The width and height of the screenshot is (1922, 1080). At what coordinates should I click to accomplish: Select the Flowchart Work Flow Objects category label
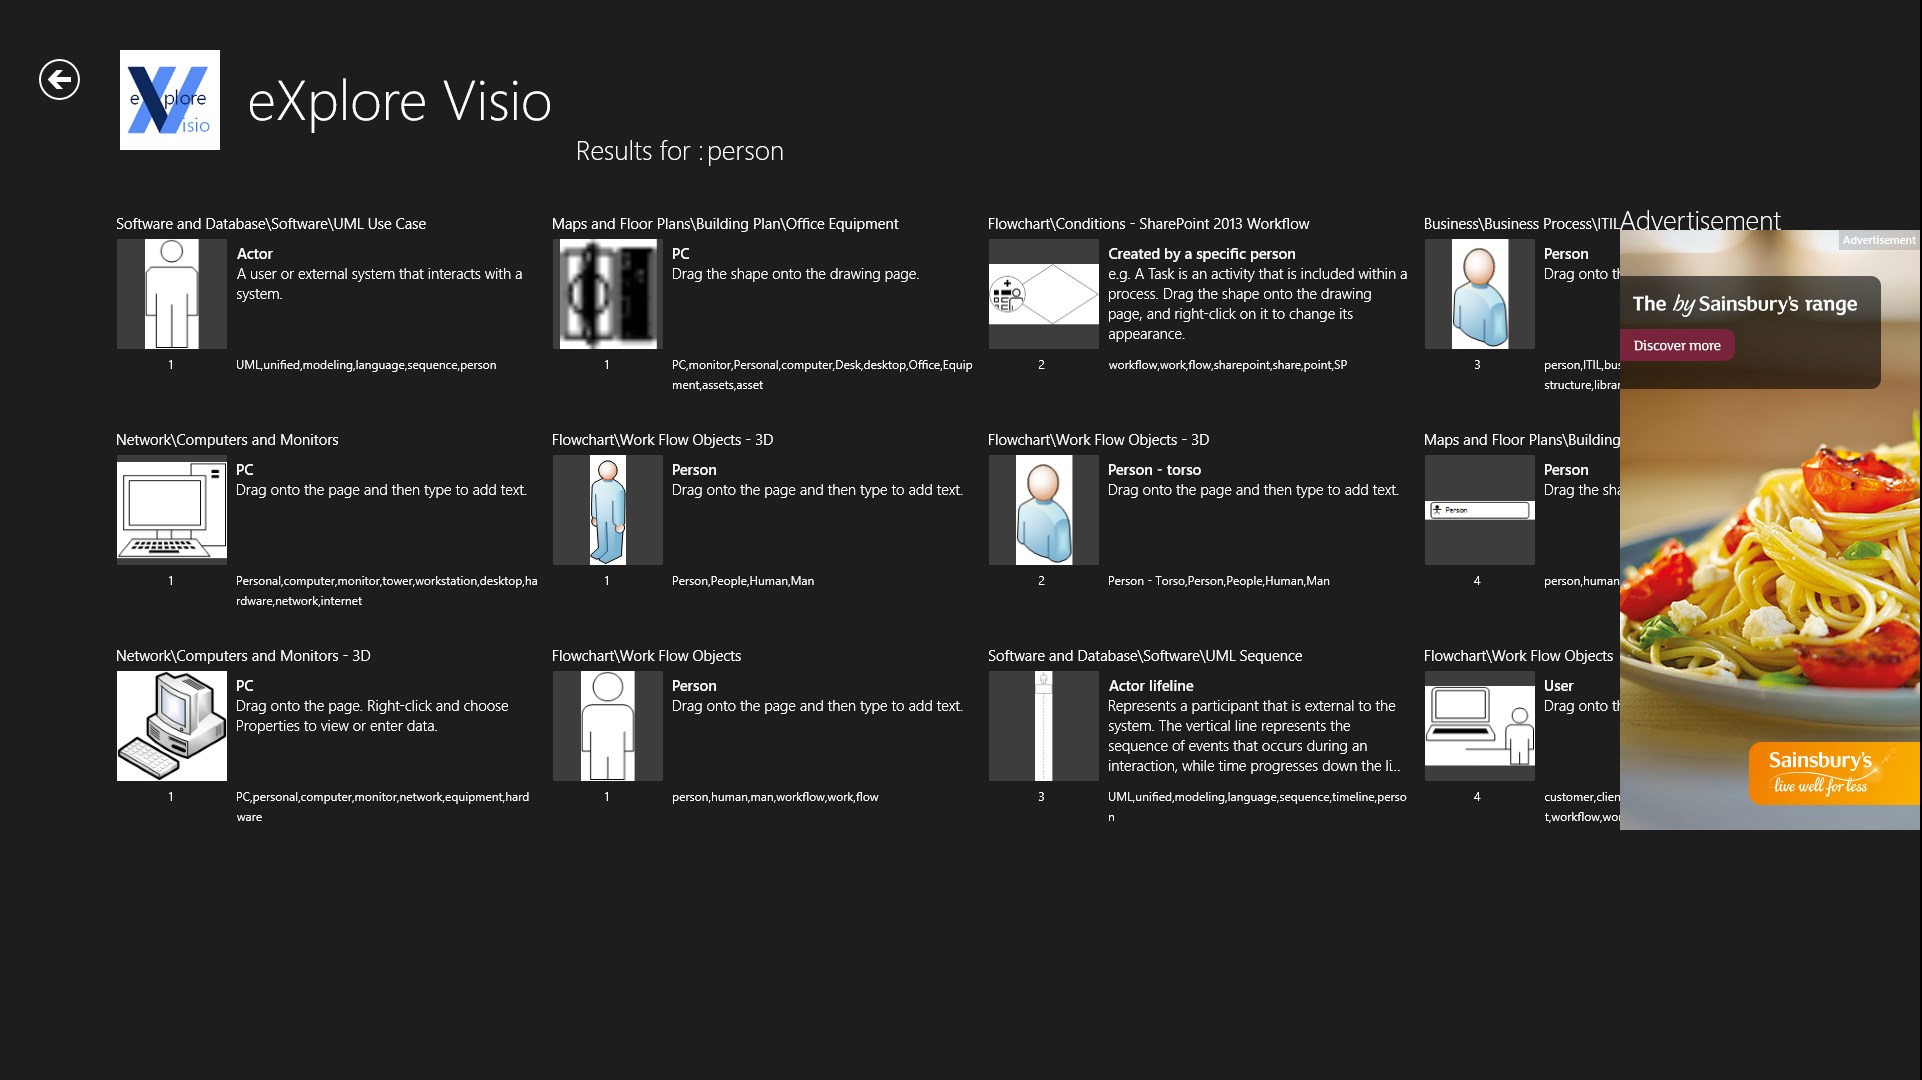point(646,654)
